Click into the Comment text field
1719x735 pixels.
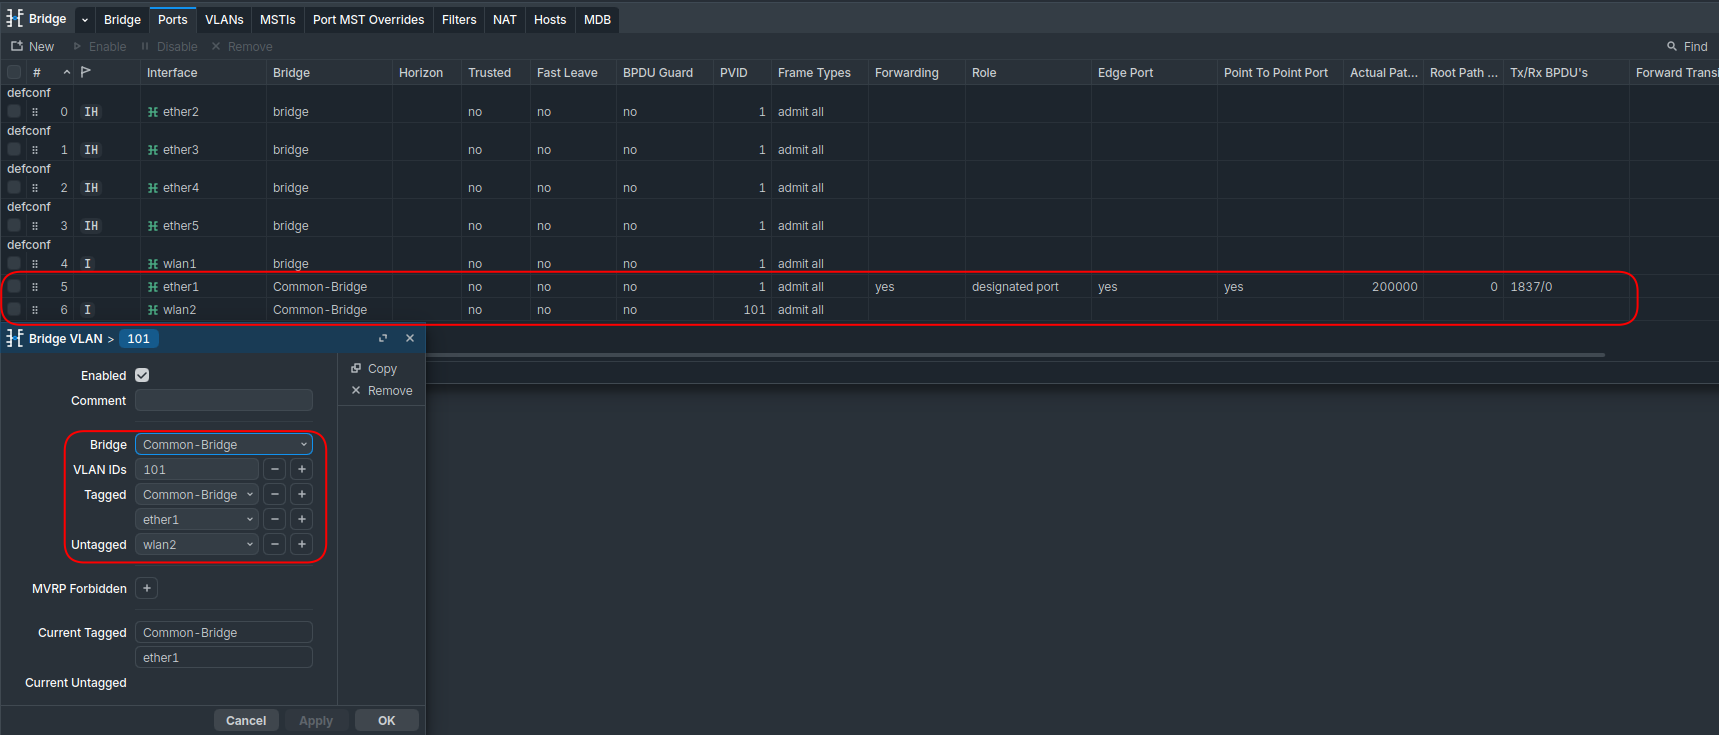[223, 400]
